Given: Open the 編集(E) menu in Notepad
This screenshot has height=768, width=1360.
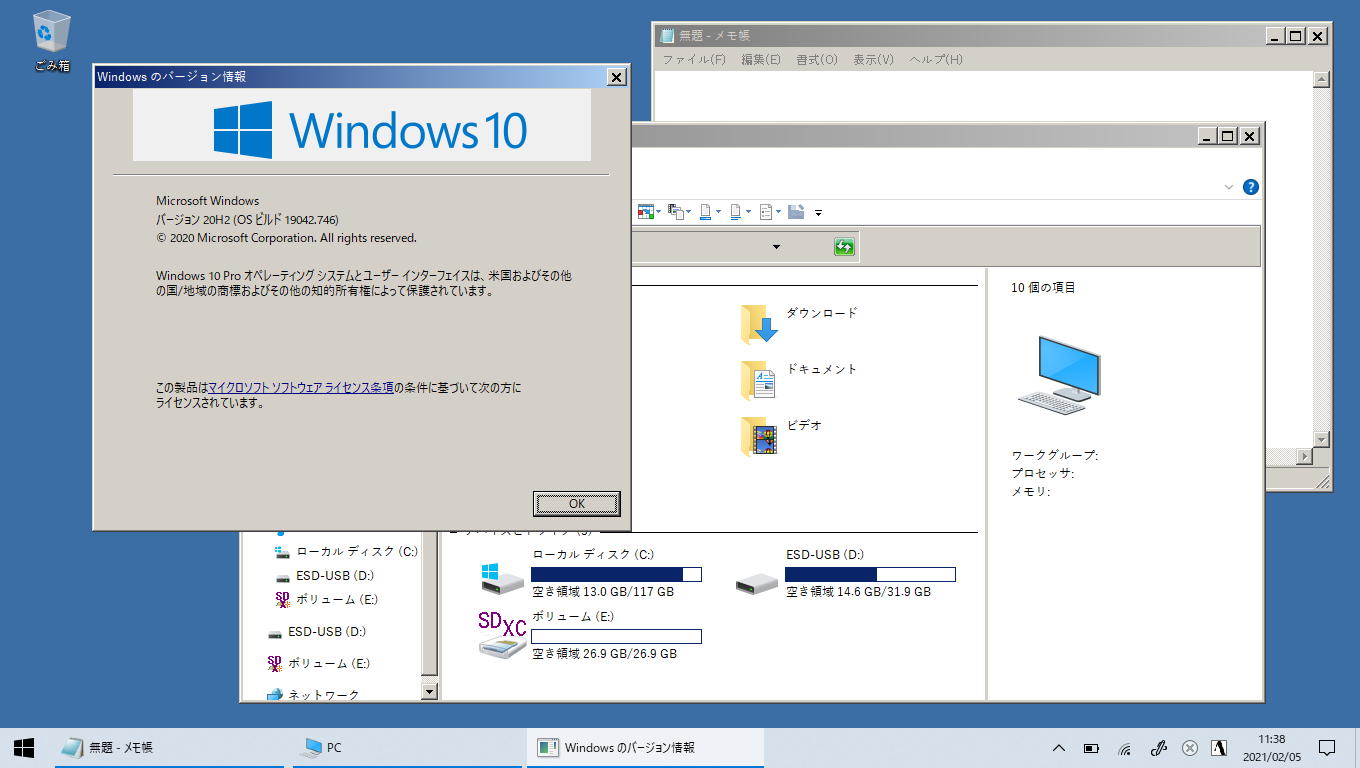Looking at the screenshot, I should [761, 60].
